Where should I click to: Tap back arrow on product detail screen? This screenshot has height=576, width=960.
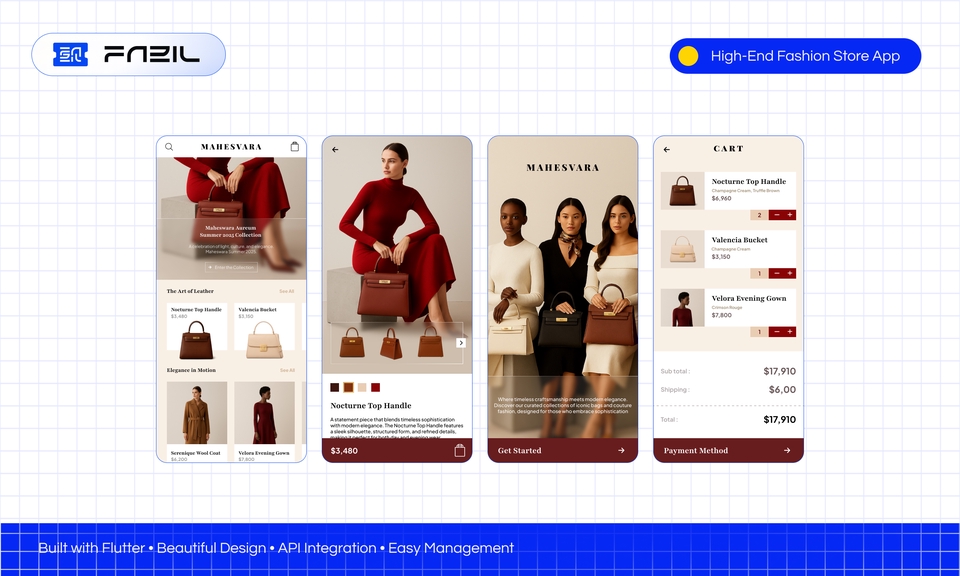[335, 149]
